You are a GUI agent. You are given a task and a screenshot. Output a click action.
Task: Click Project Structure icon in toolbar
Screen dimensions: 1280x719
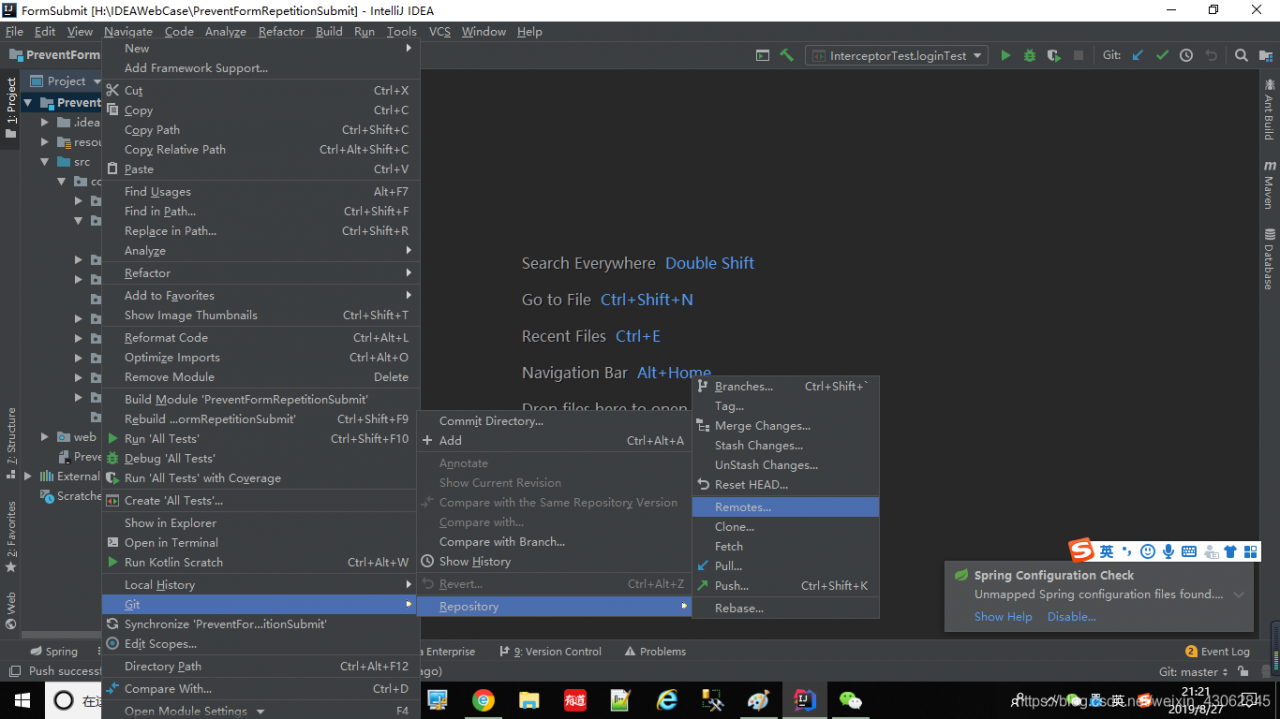pos(1265,56)
